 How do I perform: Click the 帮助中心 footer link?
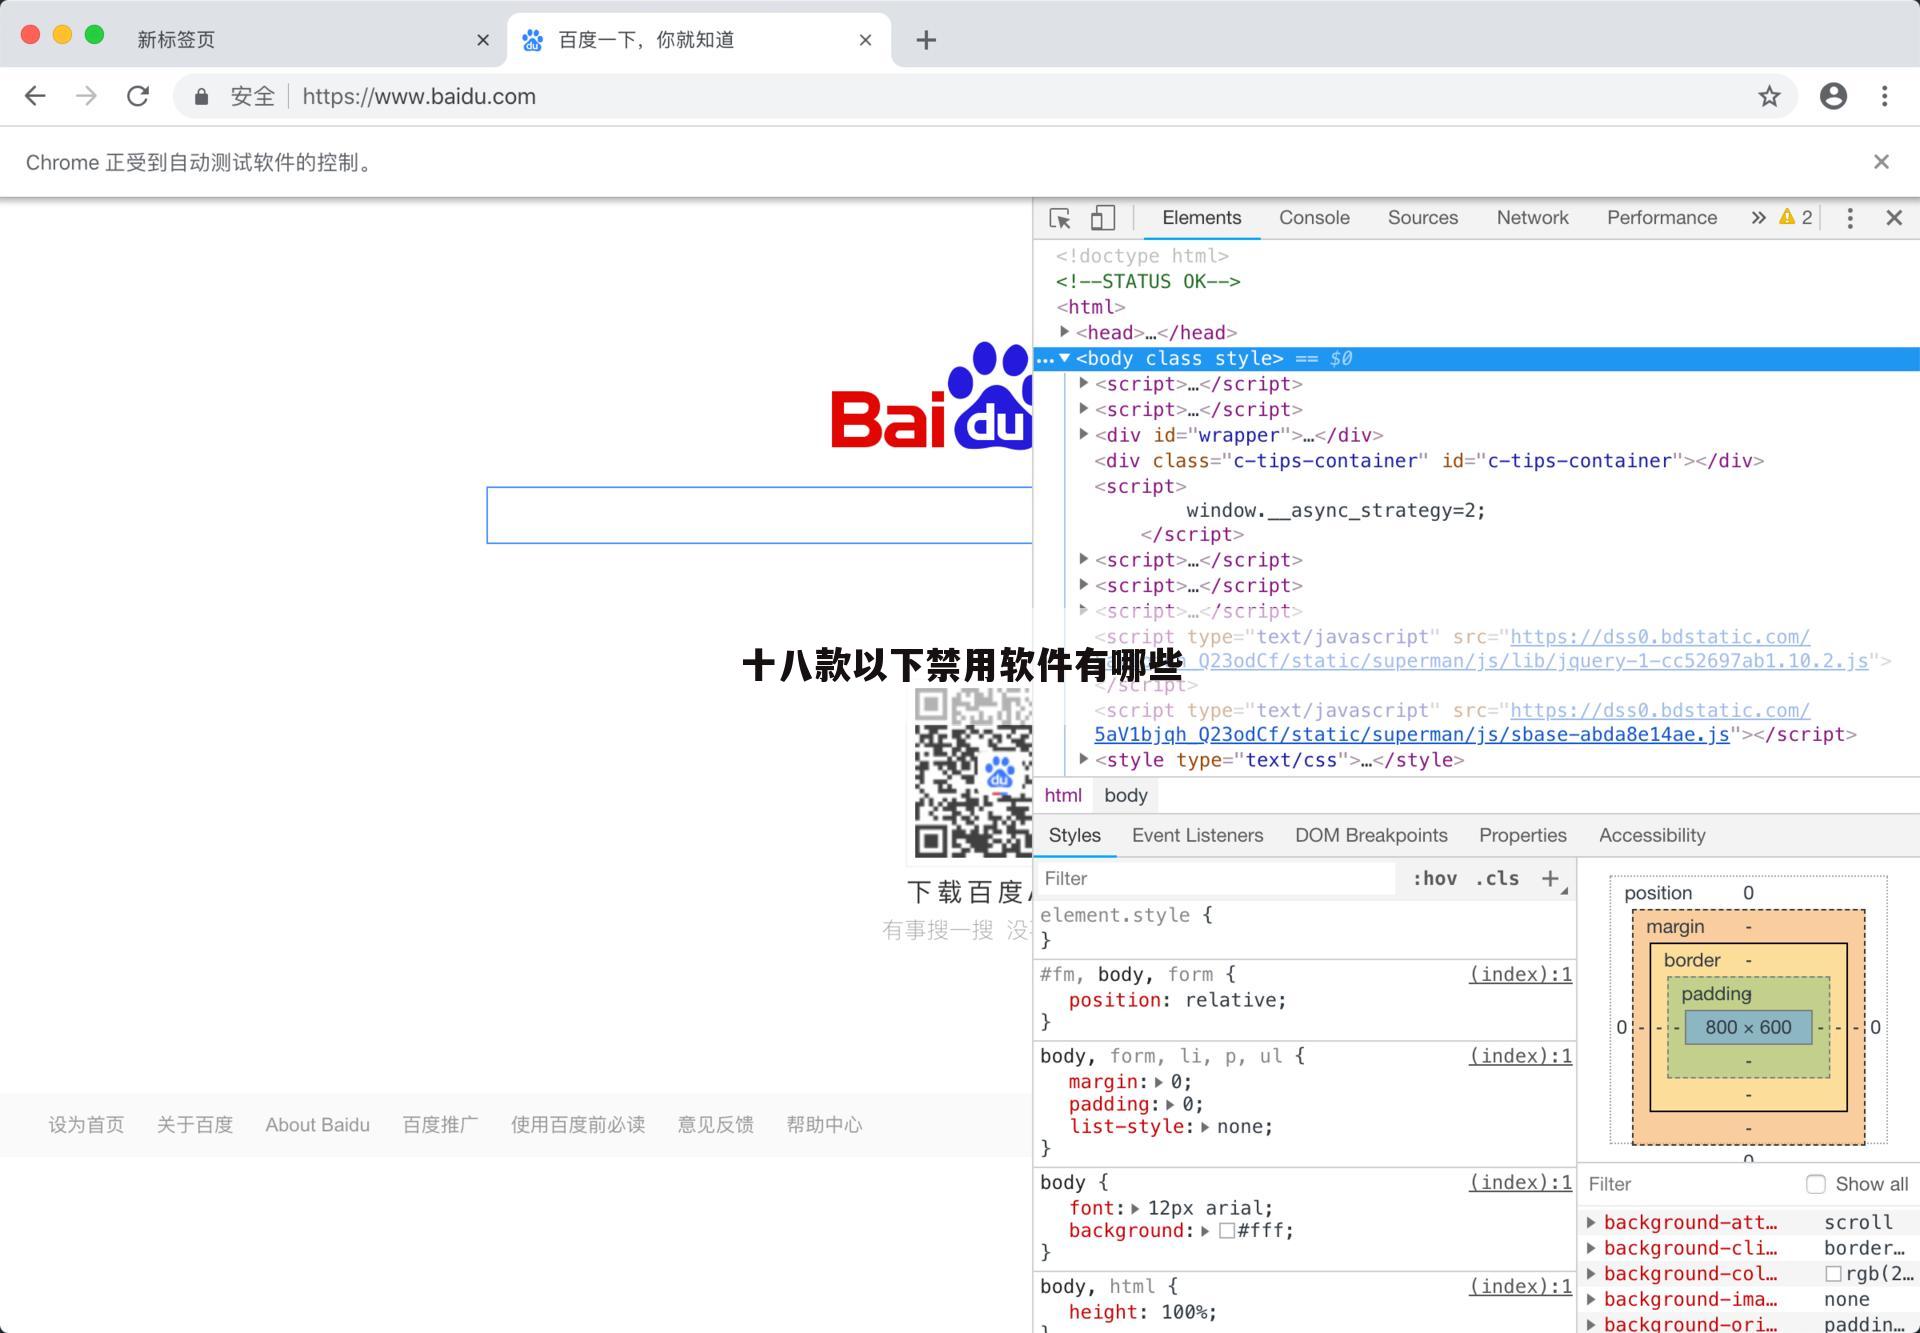click(824, 1125)
